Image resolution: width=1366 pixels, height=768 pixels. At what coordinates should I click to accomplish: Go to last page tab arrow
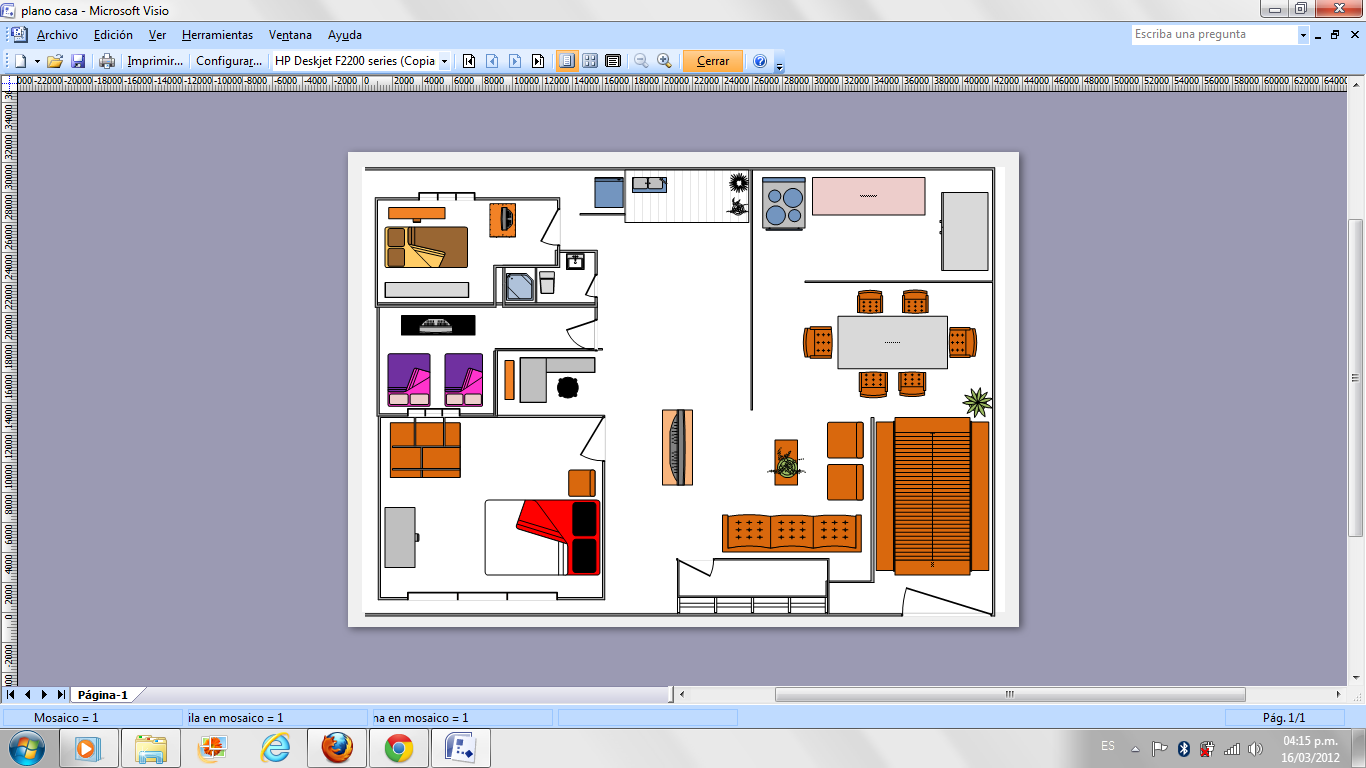point(61,694)
